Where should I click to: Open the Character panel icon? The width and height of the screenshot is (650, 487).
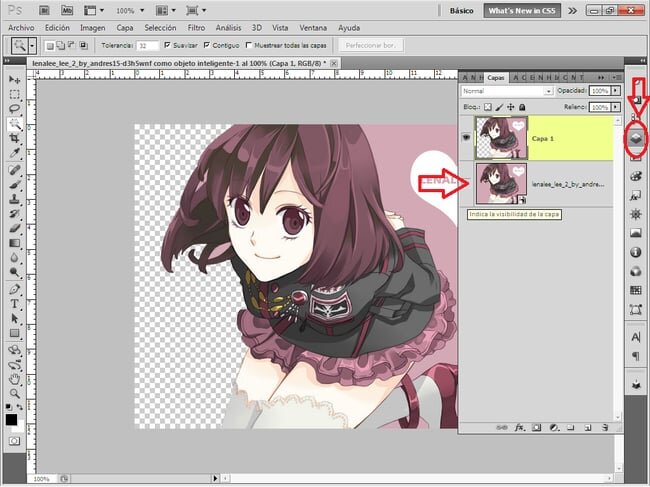click(x=635, y=337)
